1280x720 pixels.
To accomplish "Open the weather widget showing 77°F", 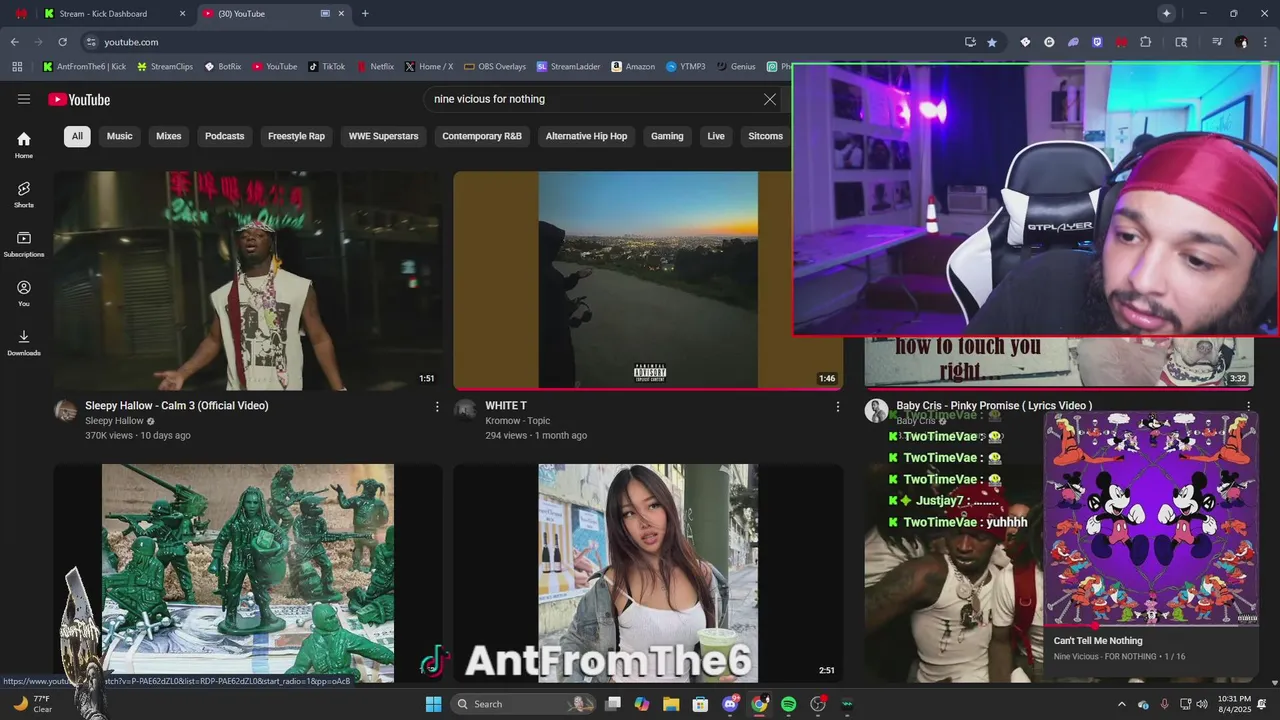I will (32, 704).
